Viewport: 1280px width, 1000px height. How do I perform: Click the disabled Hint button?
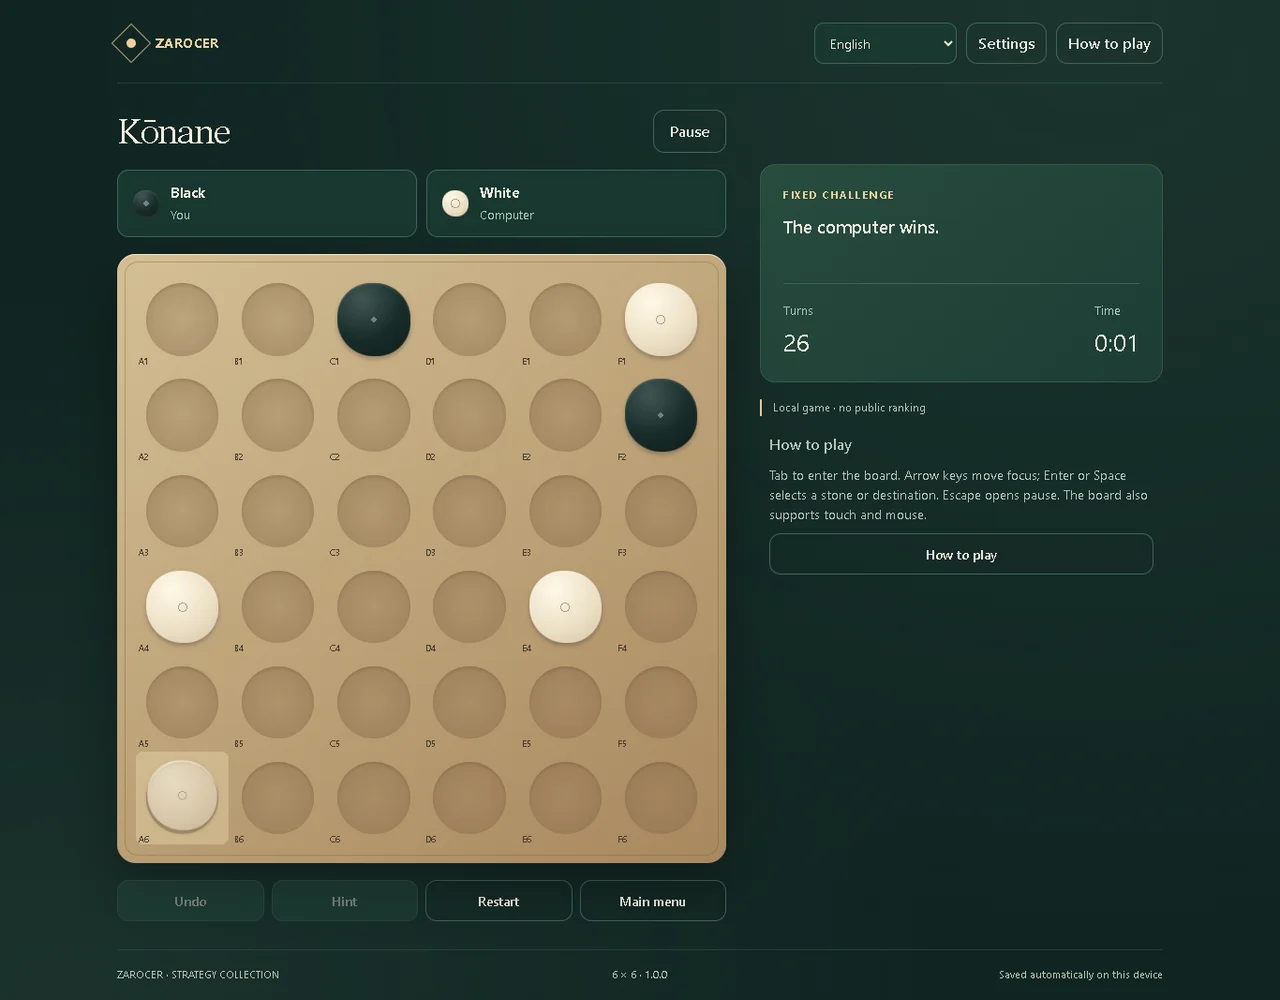coord(344,901)
